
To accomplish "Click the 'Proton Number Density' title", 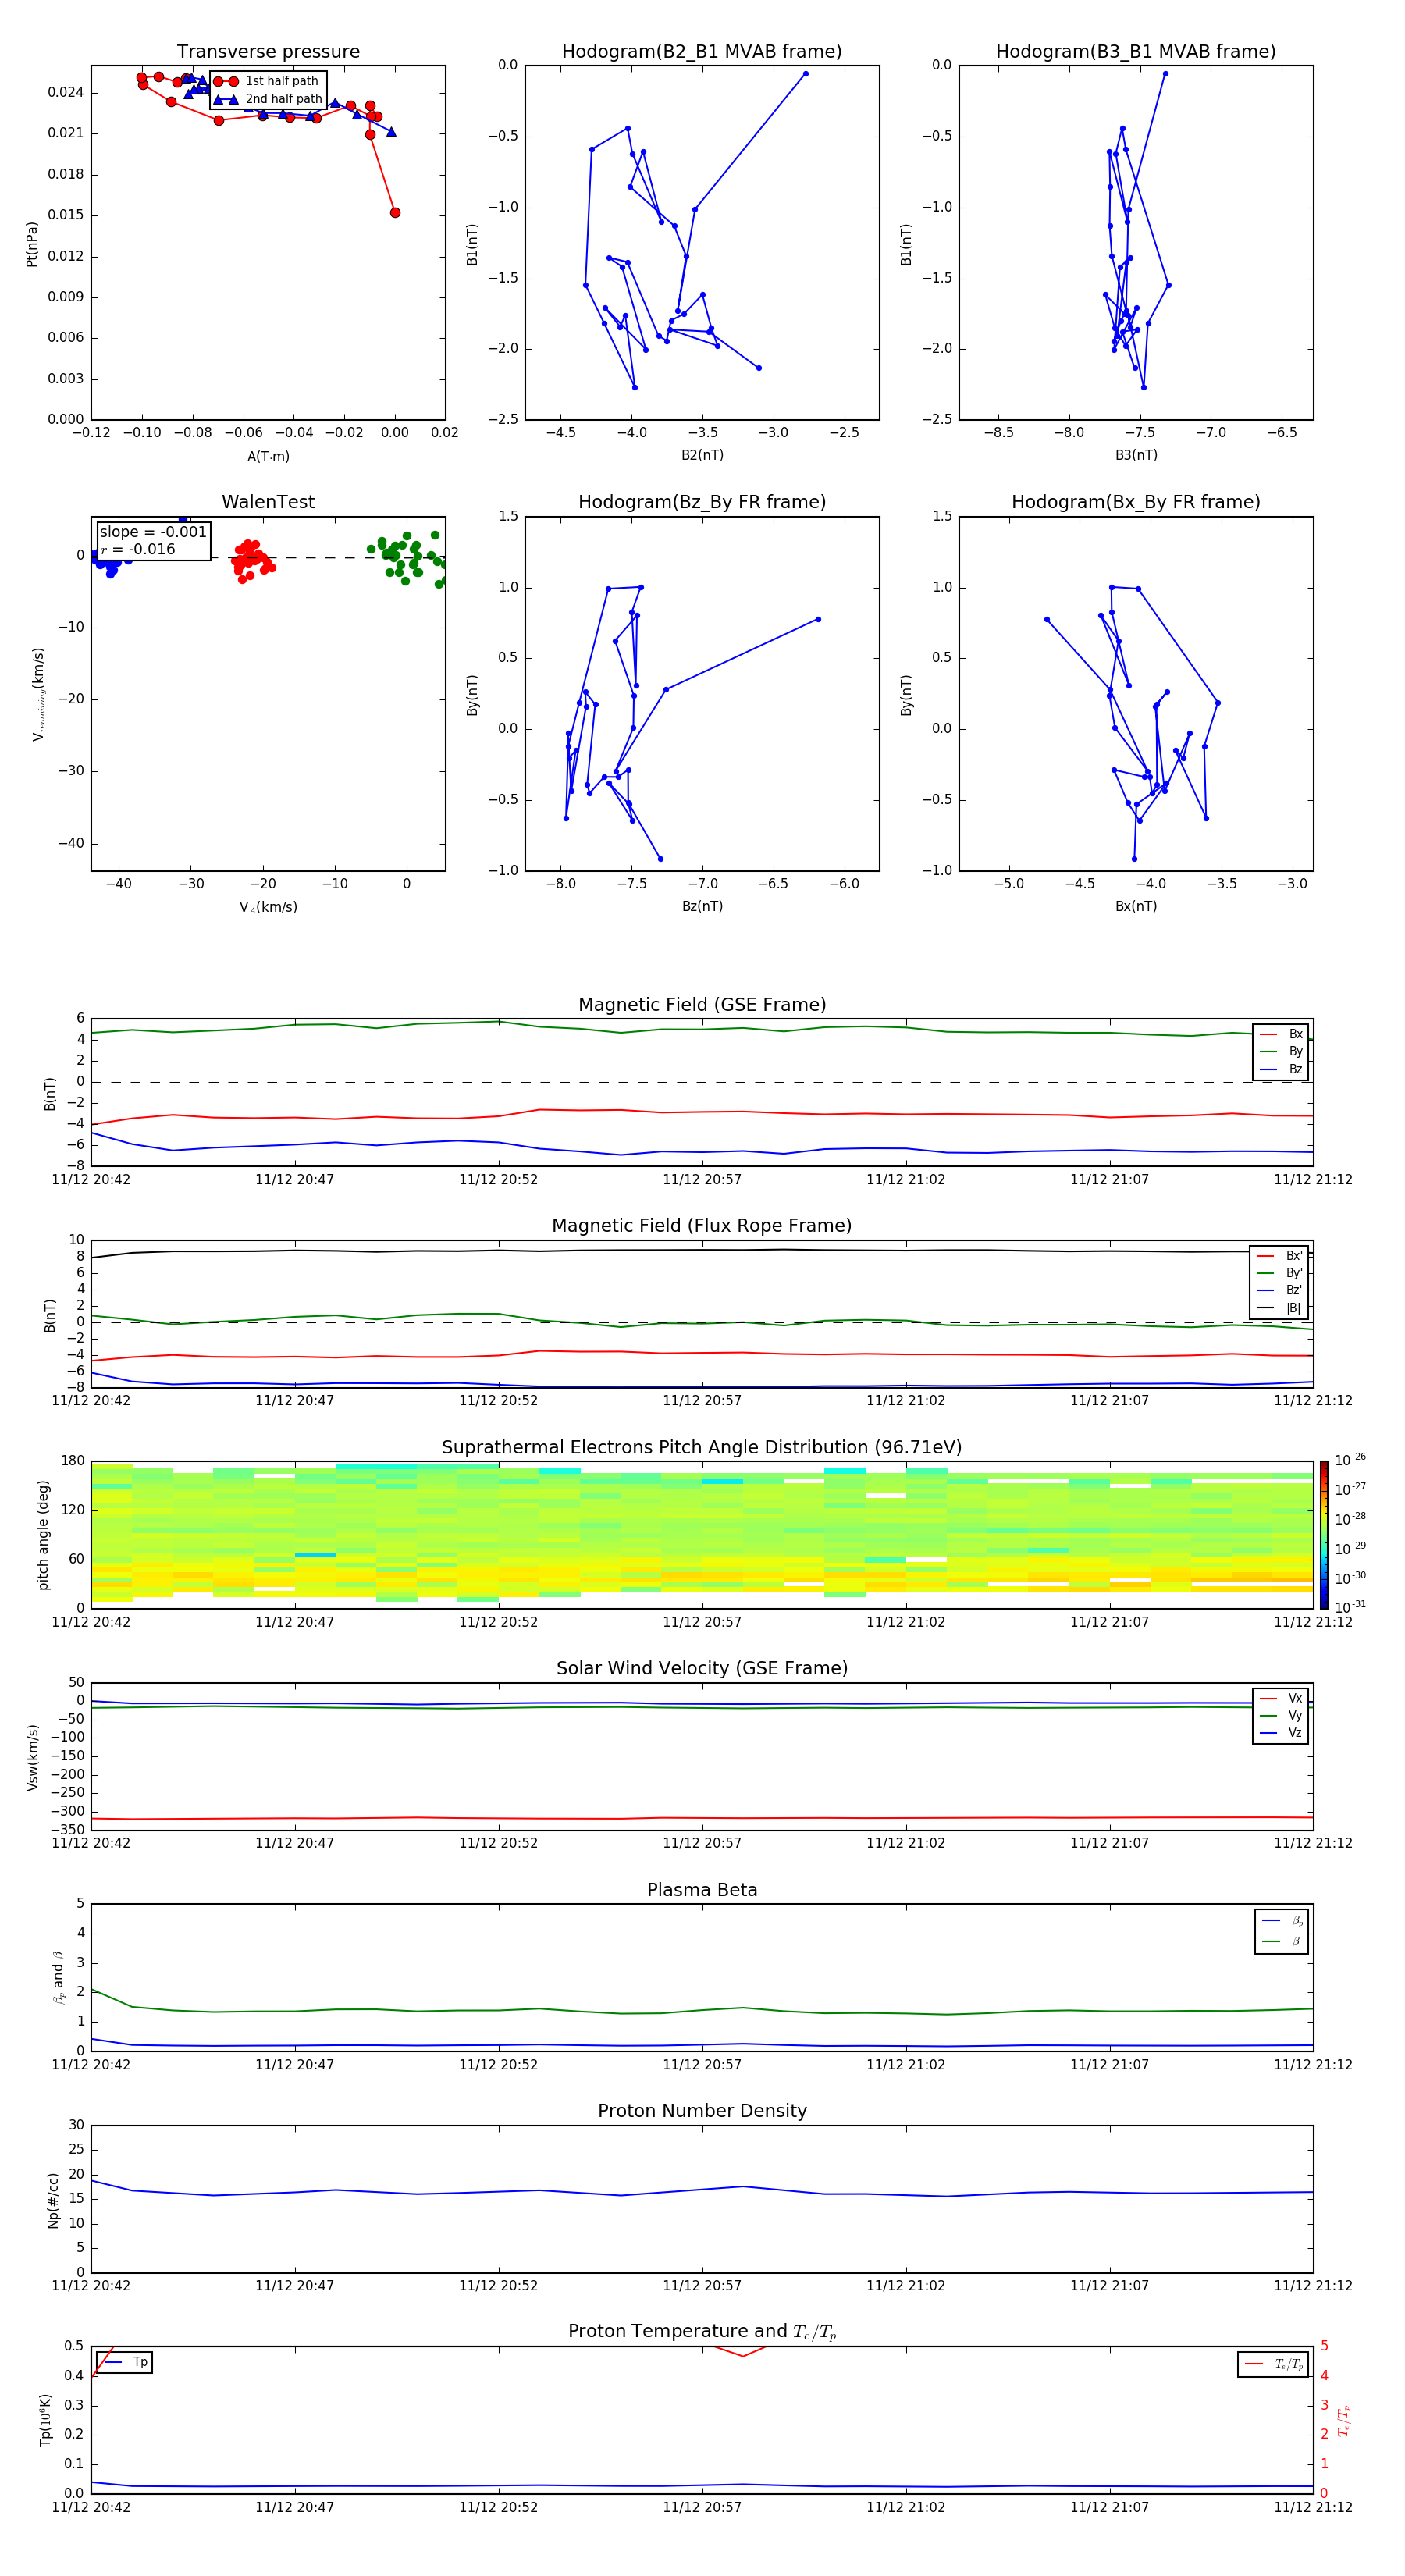I will [702, 2110].
